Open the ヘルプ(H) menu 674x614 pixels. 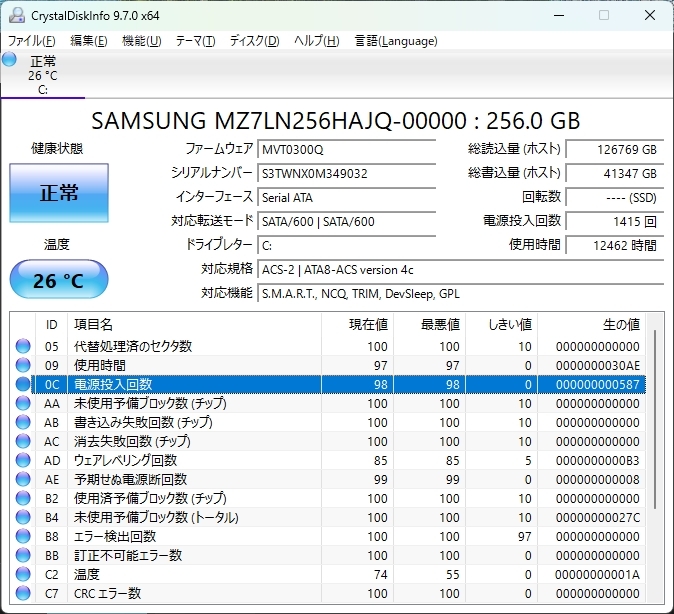click(x=317, y=41)
